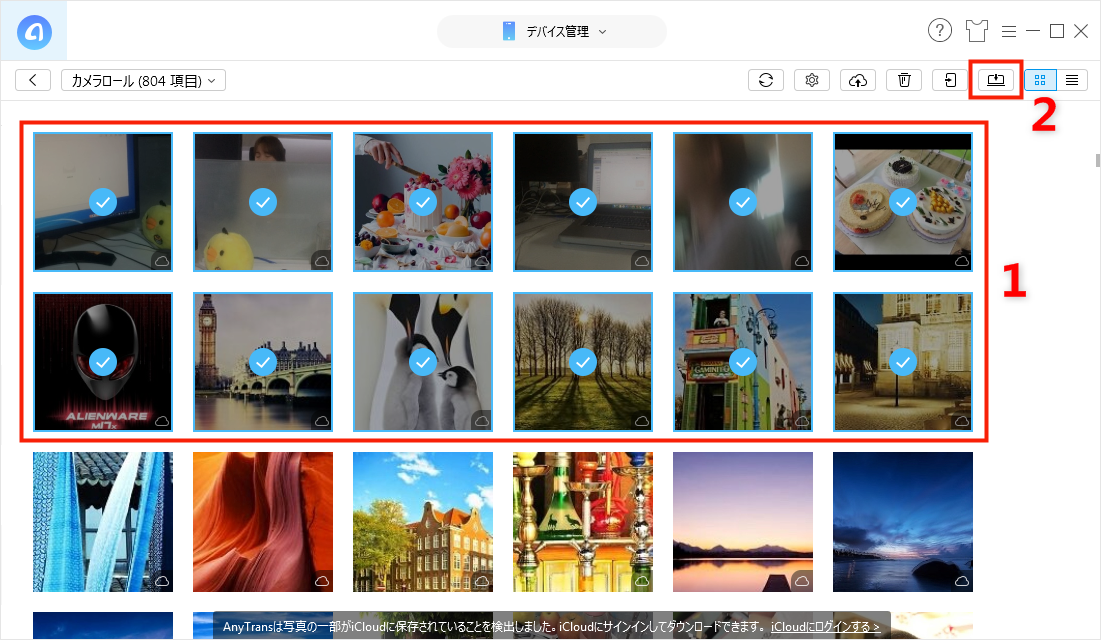Minimize the AnyTrans window
This screenshot has width=1101, height=640.
(1032, 31)
